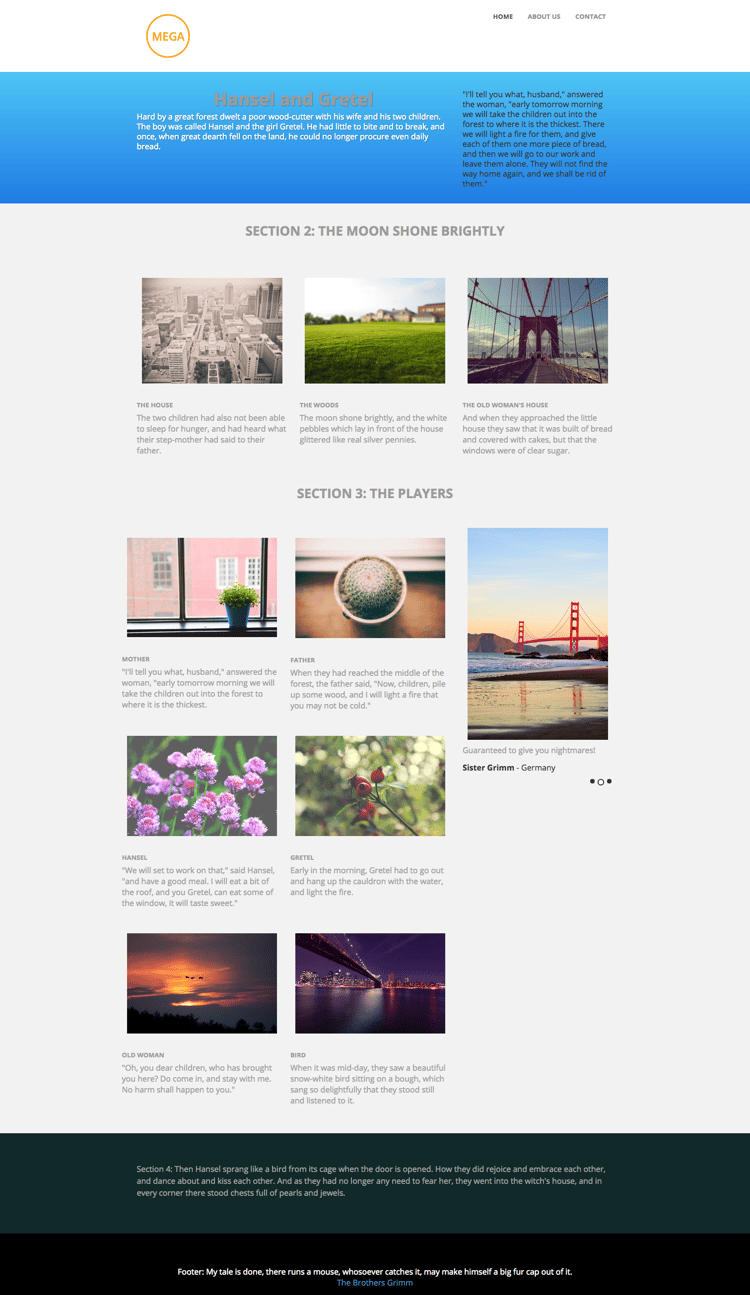Click the Golden Gate Bridge testimonial image
The width and height of the screenshot is (750, 1295).
[538, 634]
